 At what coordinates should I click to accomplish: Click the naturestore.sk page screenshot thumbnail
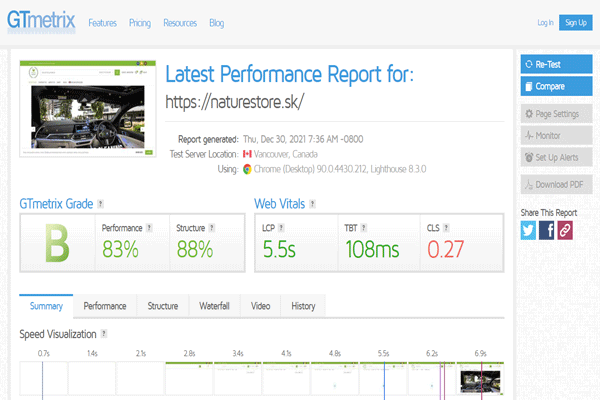pos(89,110)
